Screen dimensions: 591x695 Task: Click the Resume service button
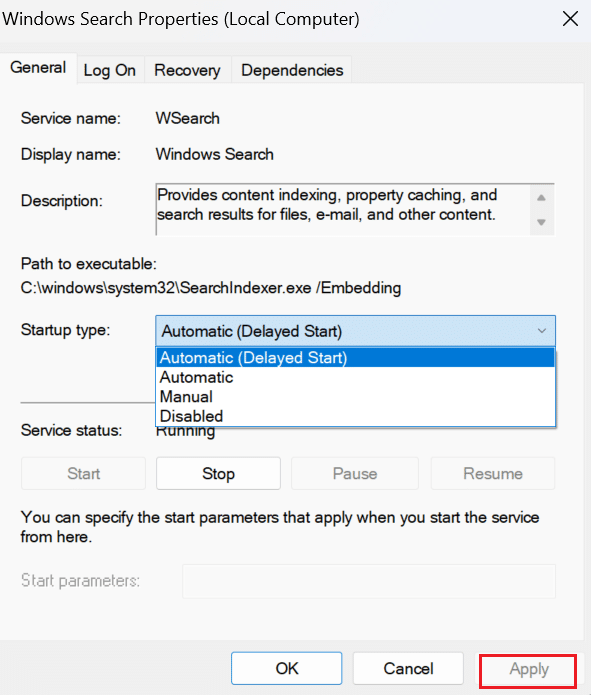[x=493, y=473]
